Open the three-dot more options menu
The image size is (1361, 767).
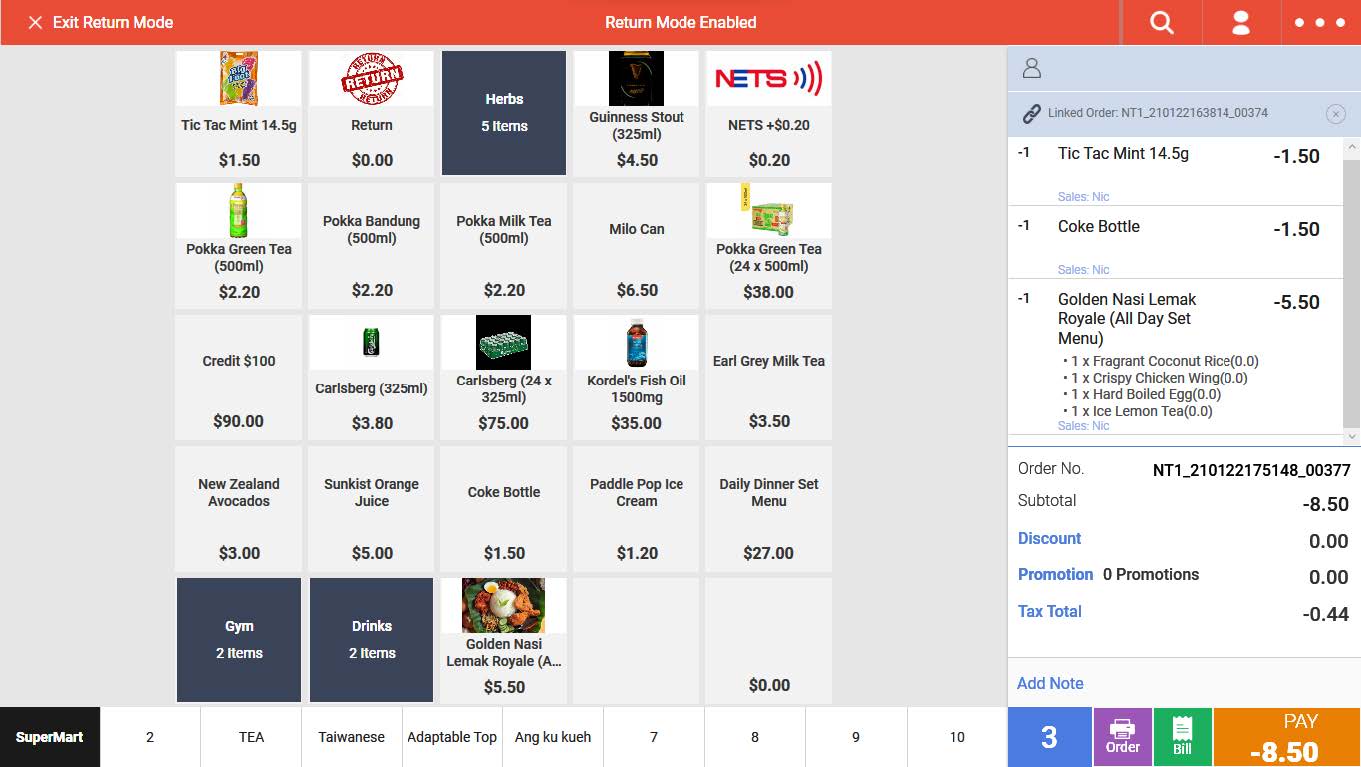(x=1320, y=22)
